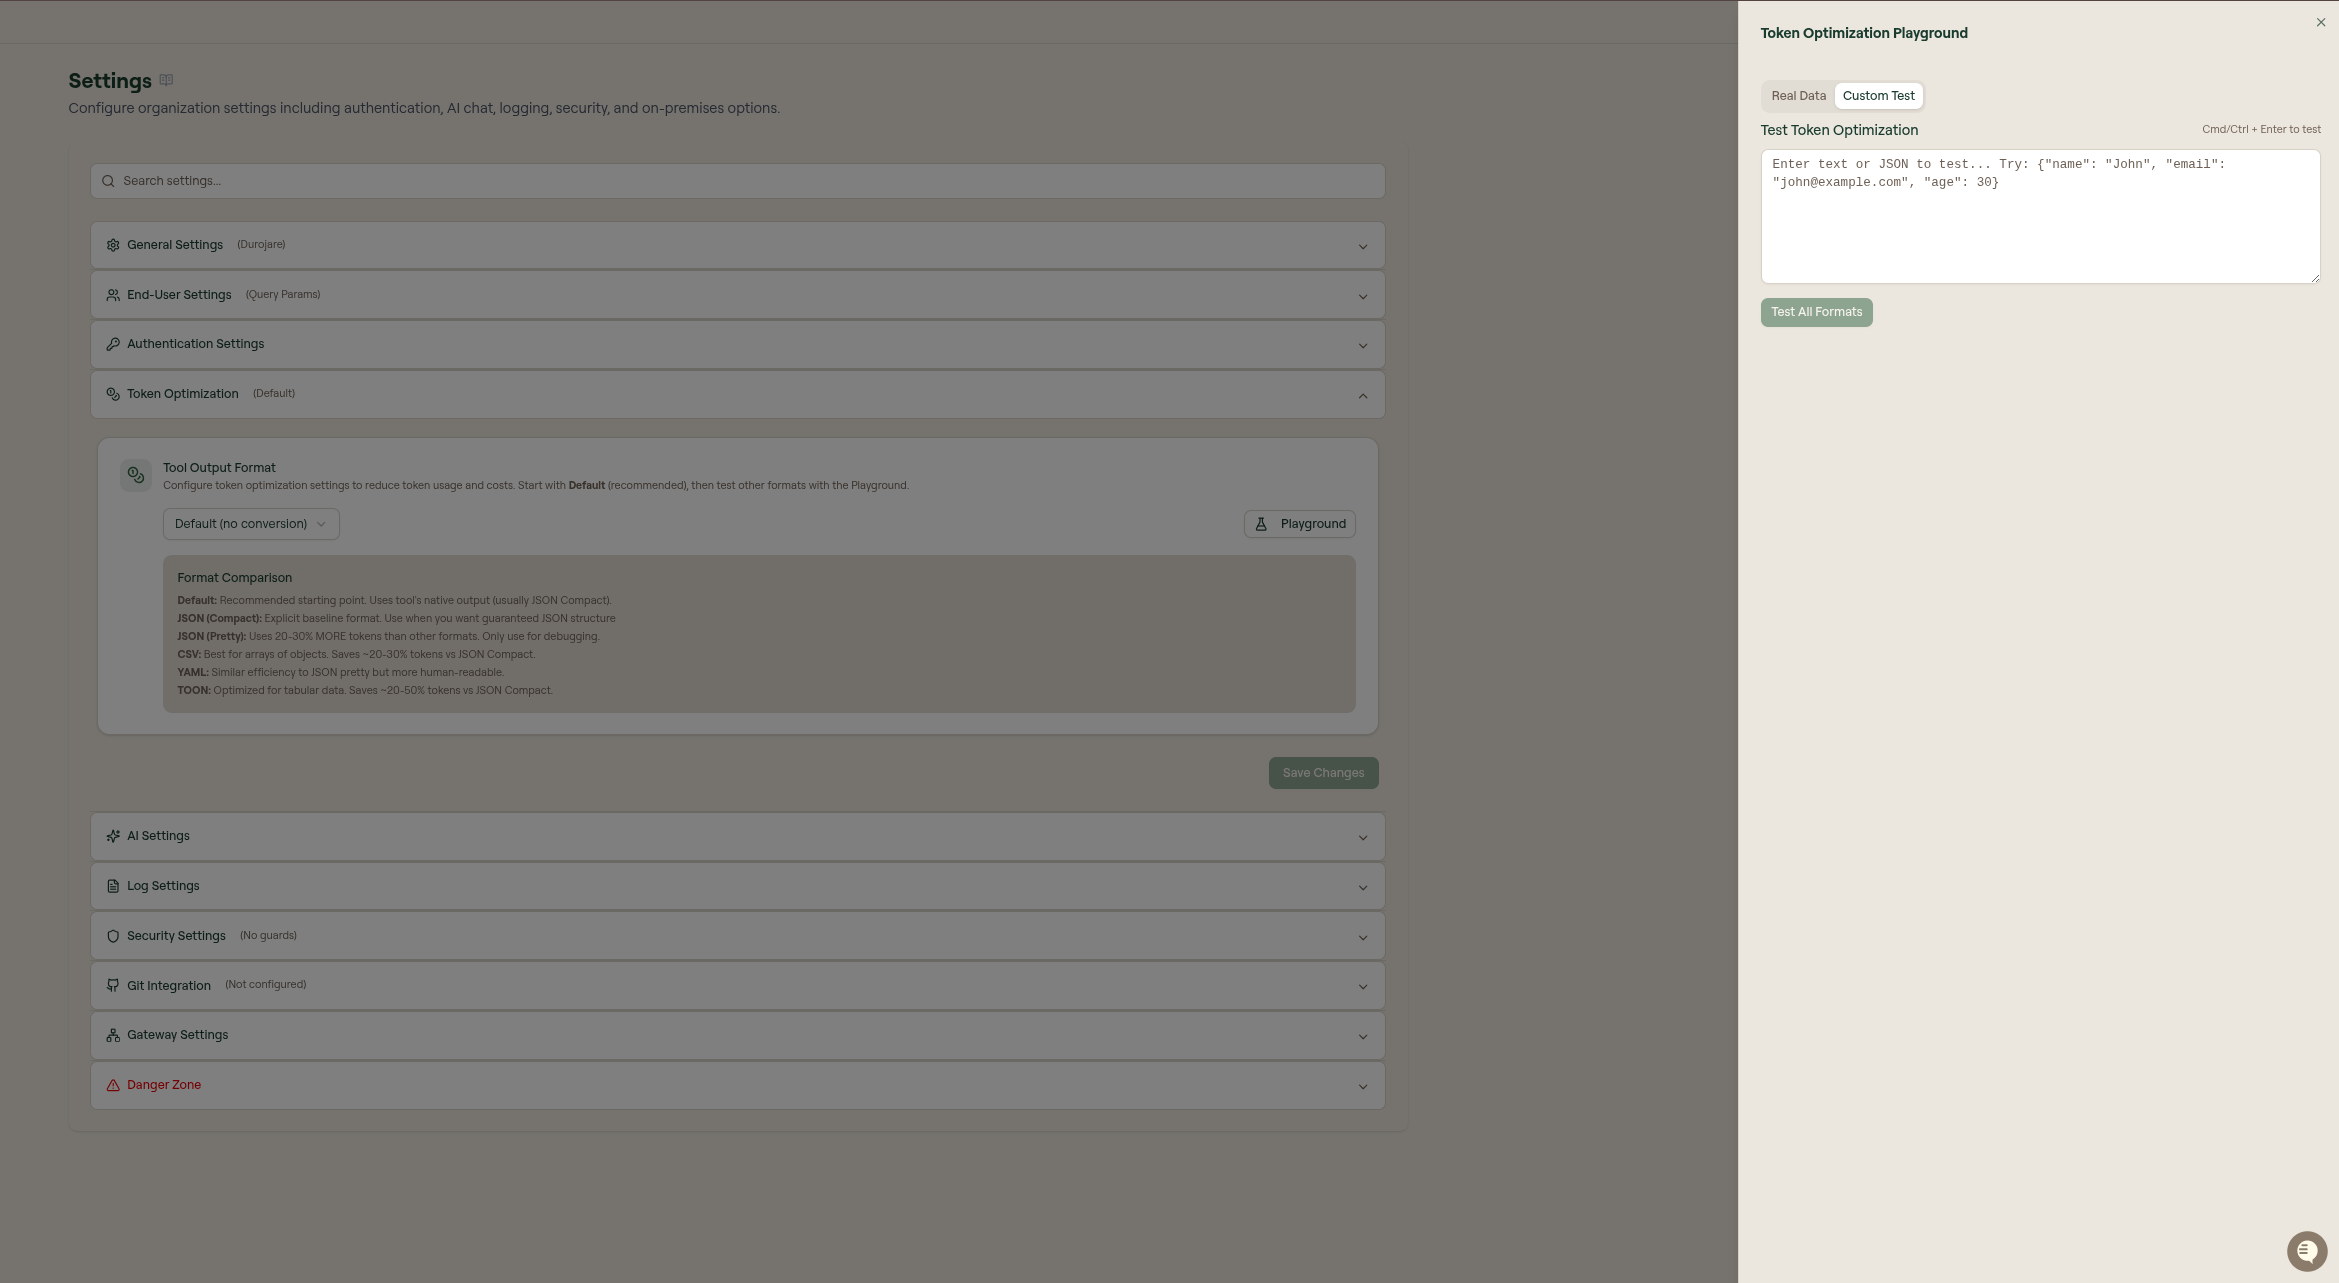Screen dimensions: 2339x1283
Task: Expand Gateway Settings chevron
Action: 1362,1036
